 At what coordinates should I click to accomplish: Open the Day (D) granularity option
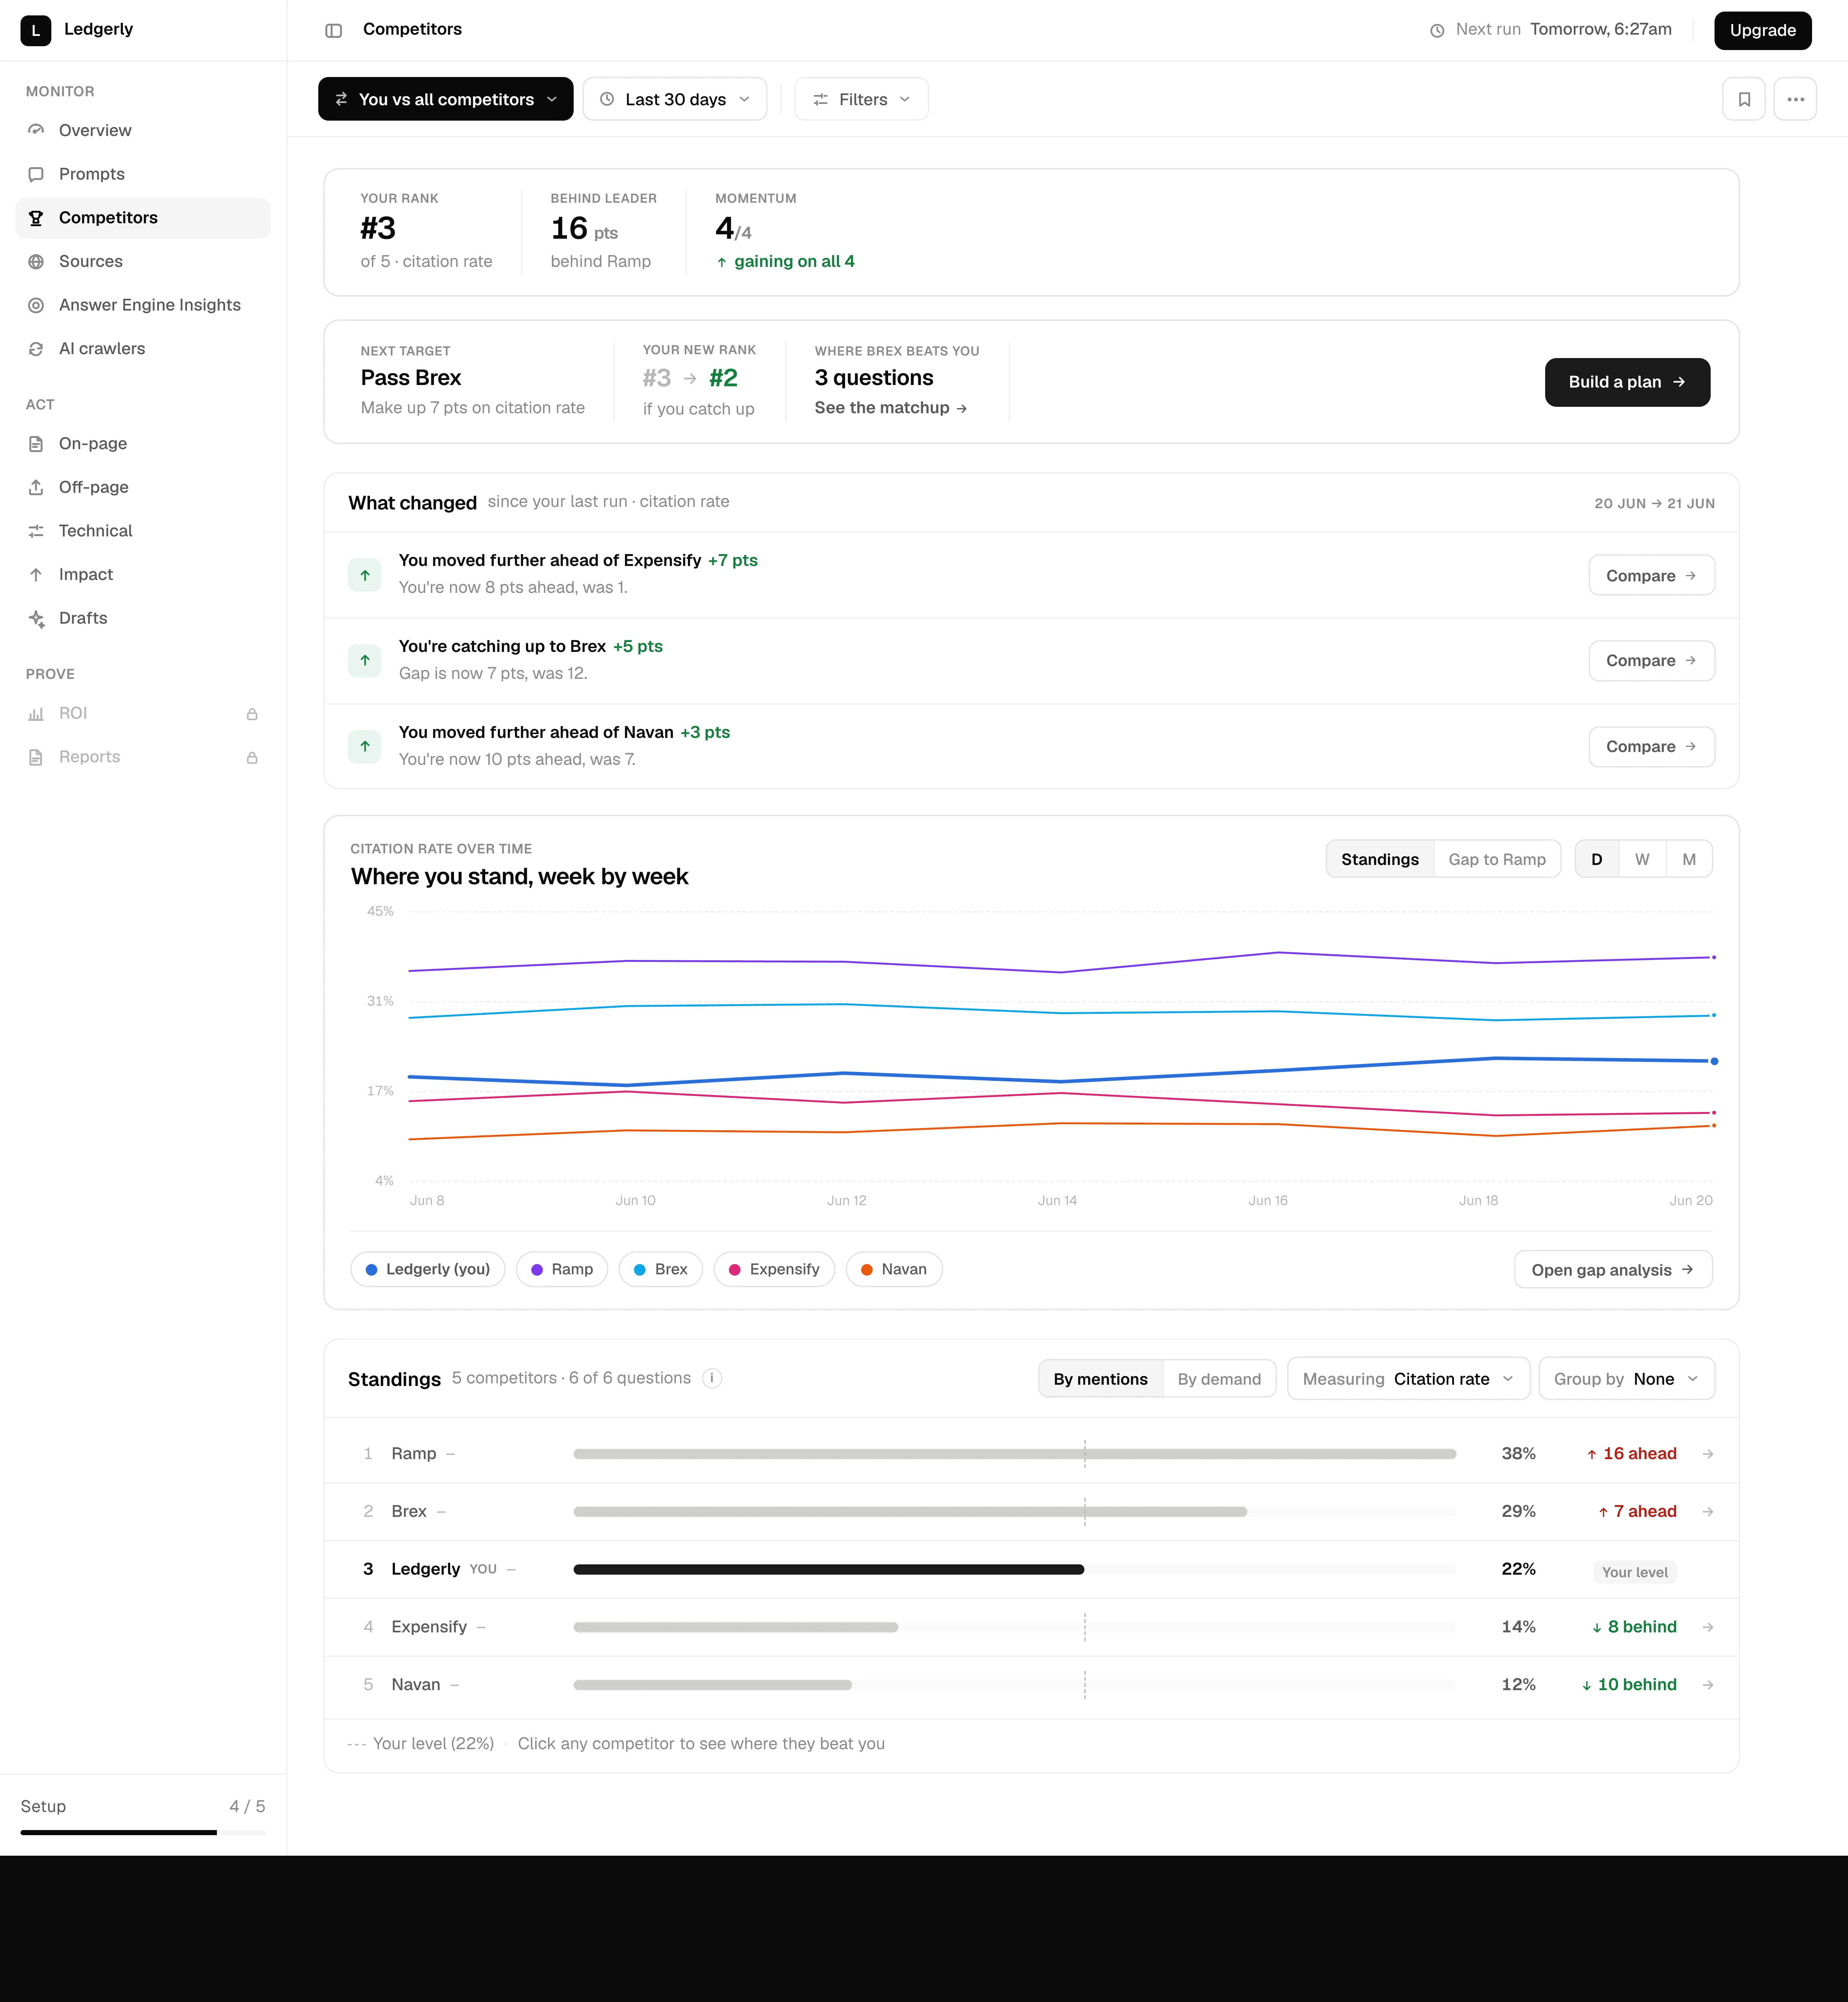click(1597, 859)
